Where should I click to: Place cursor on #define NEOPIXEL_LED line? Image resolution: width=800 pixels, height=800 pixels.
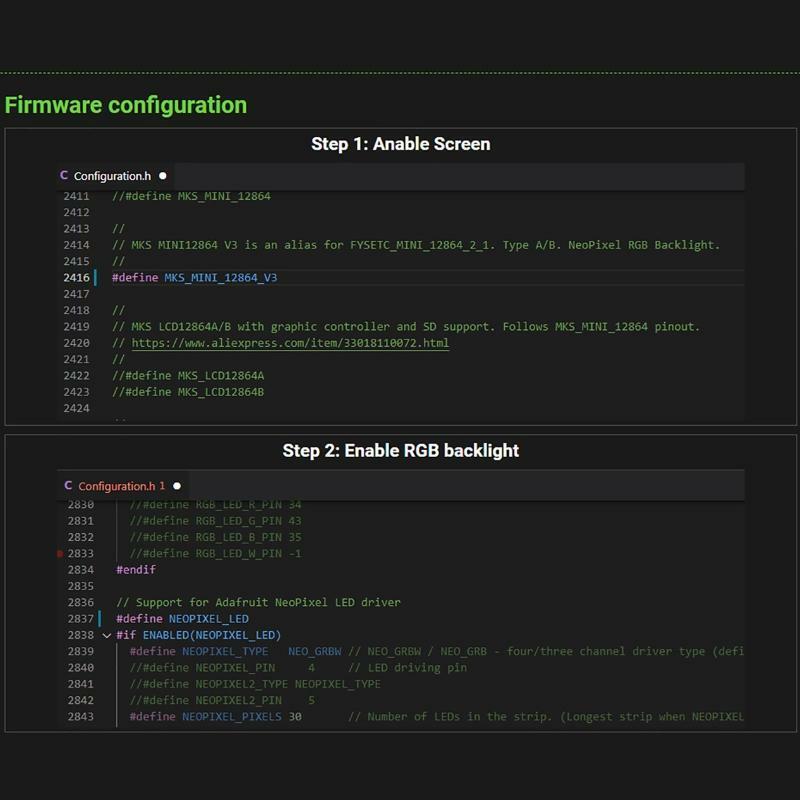[182, 618]
